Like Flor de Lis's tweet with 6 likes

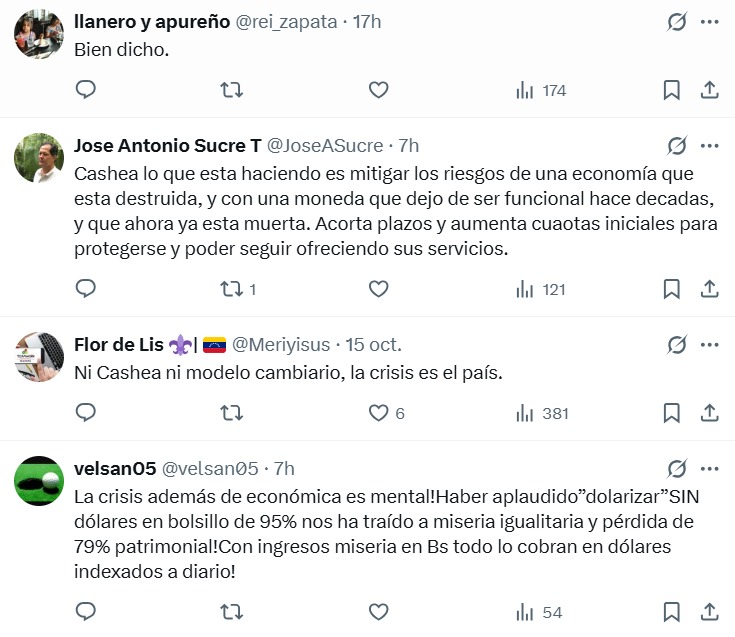(x=378, y=412)
